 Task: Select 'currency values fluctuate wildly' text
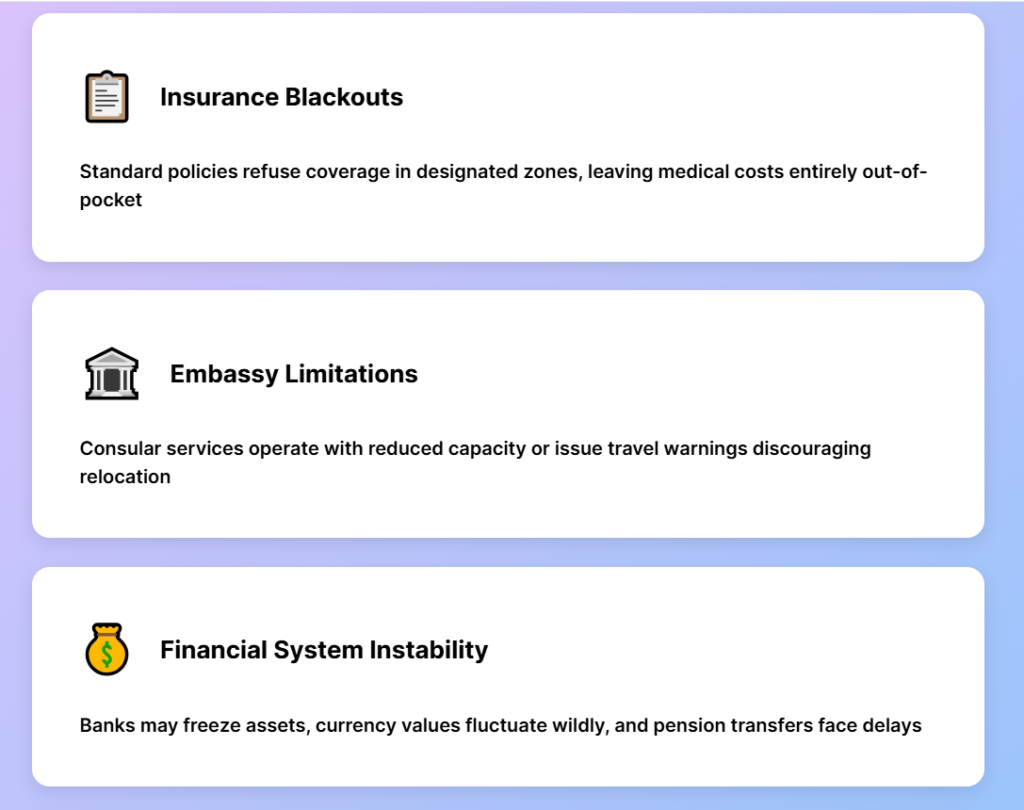click(x=456, y=725)
